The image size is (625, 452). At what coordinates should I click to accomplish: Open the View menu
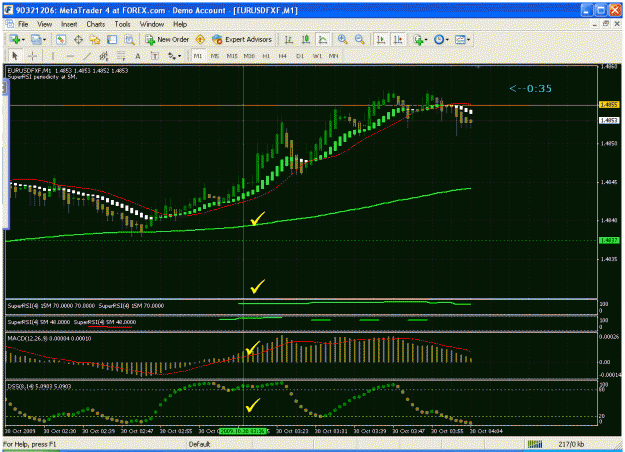tap(45, 24)
